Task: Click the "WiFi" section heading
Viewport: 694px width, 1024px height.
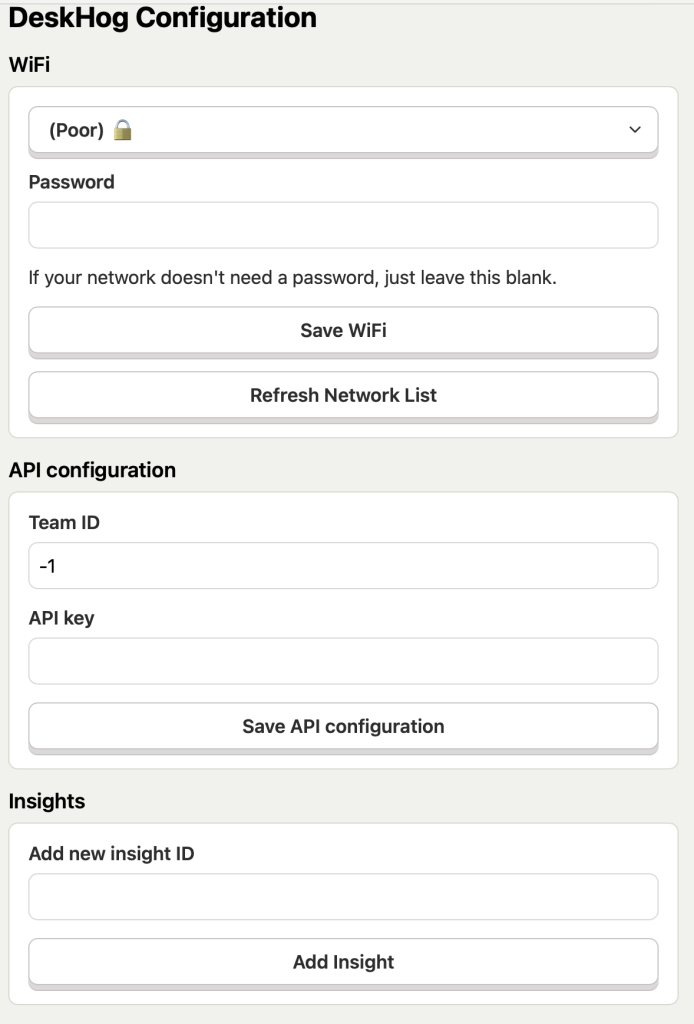Action: (30, 65)
